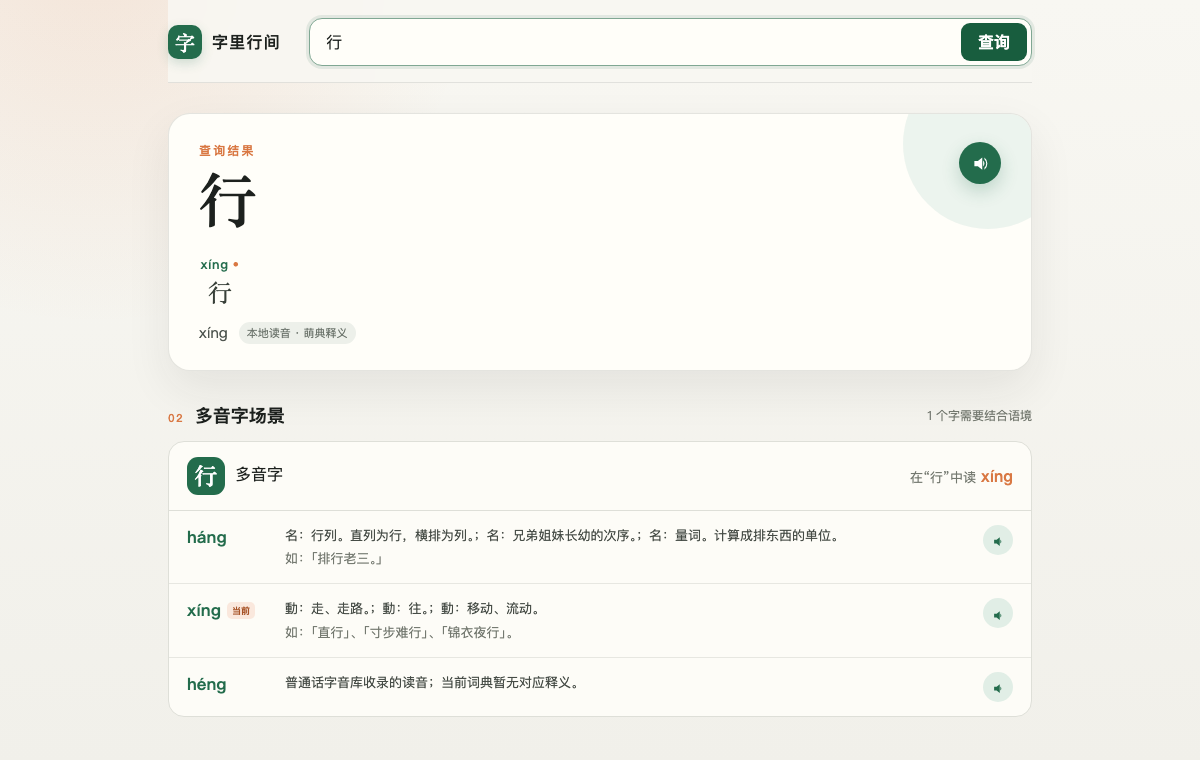The width and height of the screenshot is (1200, 760).
Task: Focus the search field containing 行
Action: 634,42
